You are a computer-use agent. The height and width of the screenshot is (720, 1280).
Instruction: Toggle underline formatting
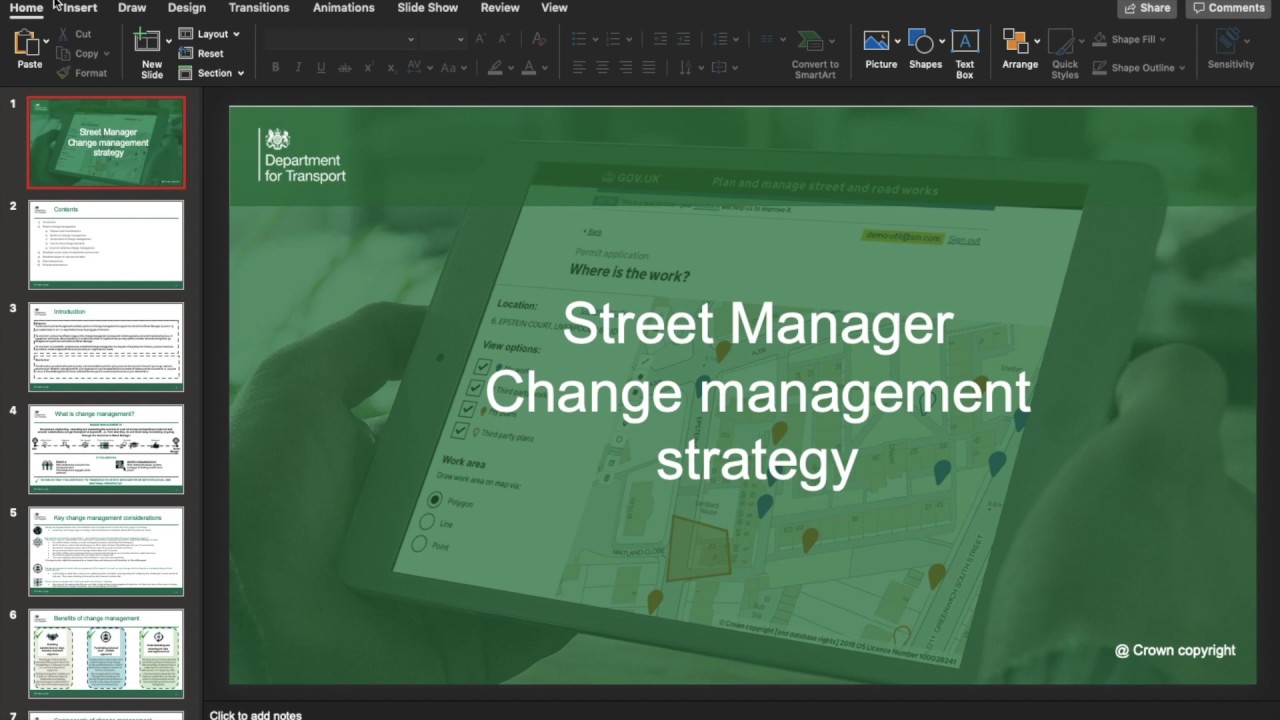[x=321, y=68]
